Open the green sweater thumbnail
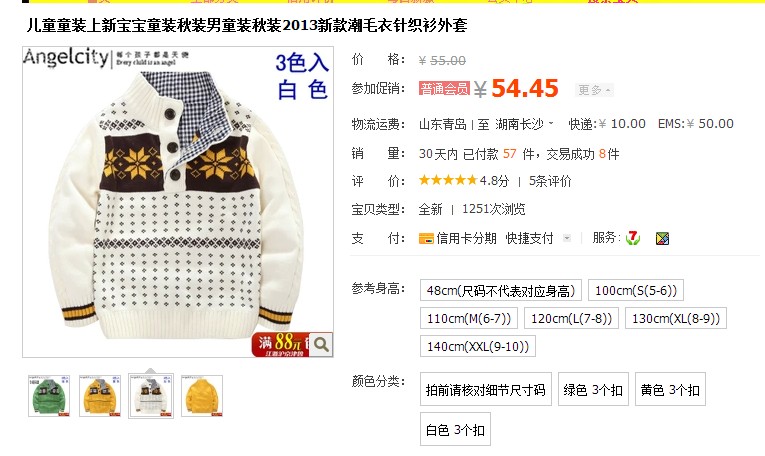 pos(49,396)
